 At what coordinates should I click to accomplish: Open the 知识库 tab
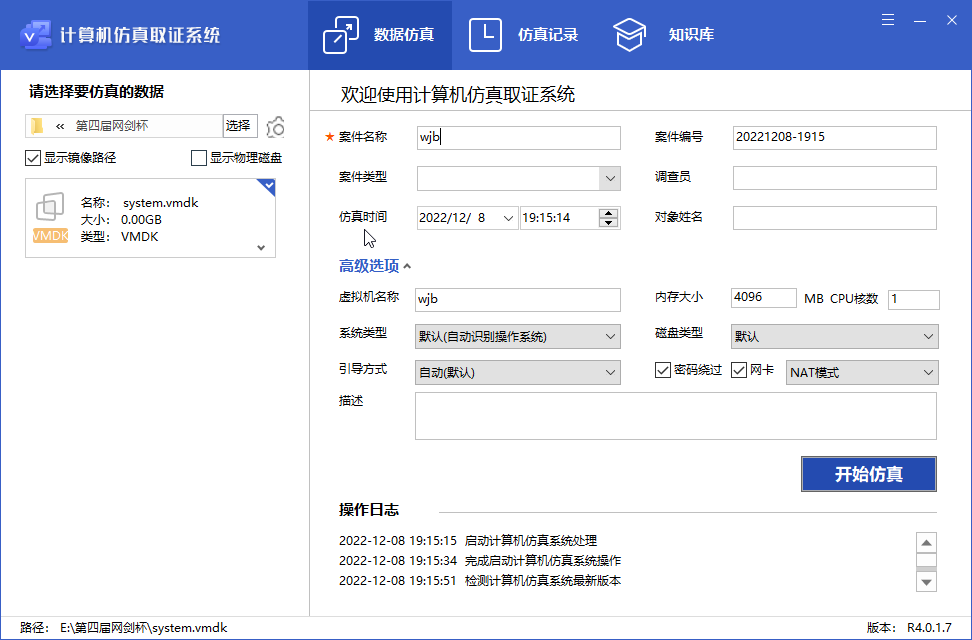(x=663, y=35)
